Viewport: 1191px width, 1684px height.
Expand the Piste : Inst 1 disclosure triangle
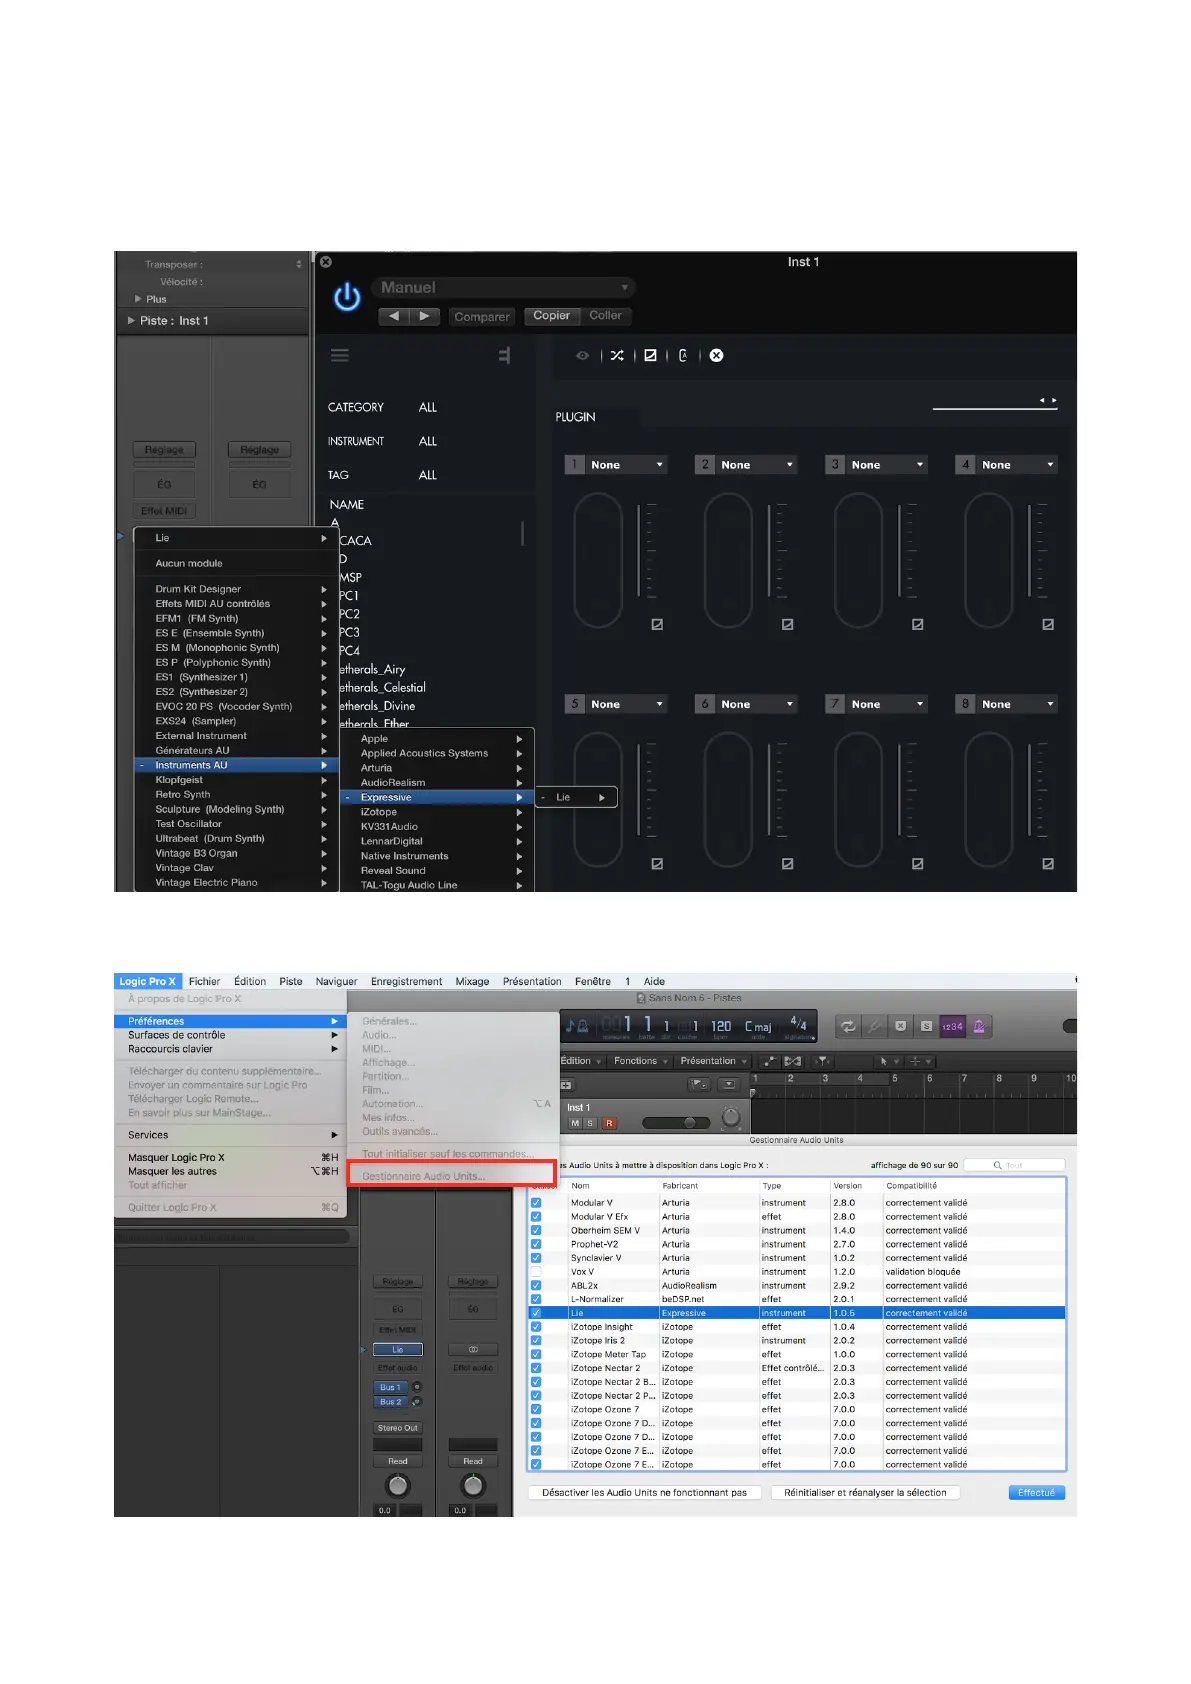click(131, 321)
